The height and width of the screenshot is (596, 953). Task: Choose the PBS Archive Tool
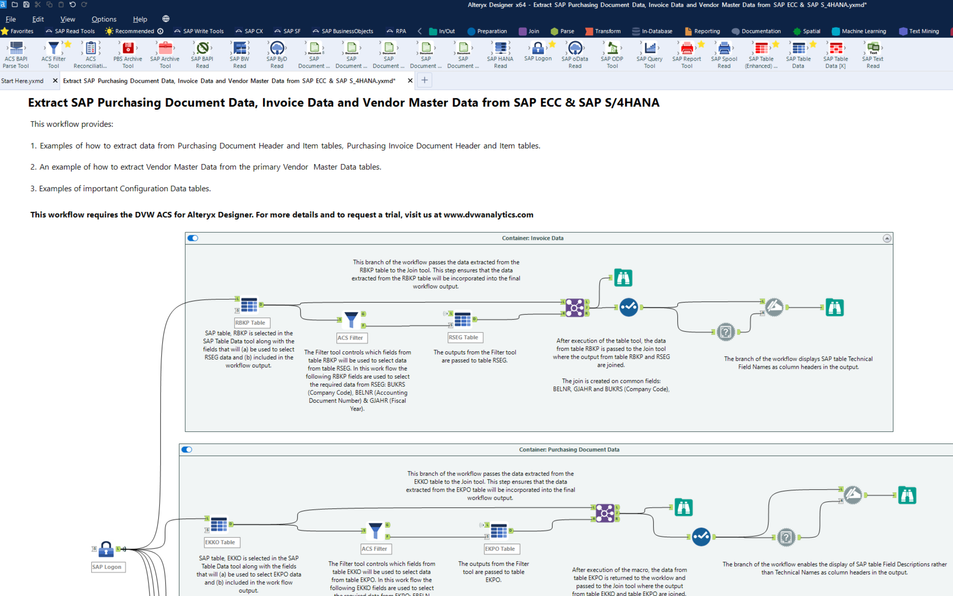pyautogui.click(x=128, y=55)
